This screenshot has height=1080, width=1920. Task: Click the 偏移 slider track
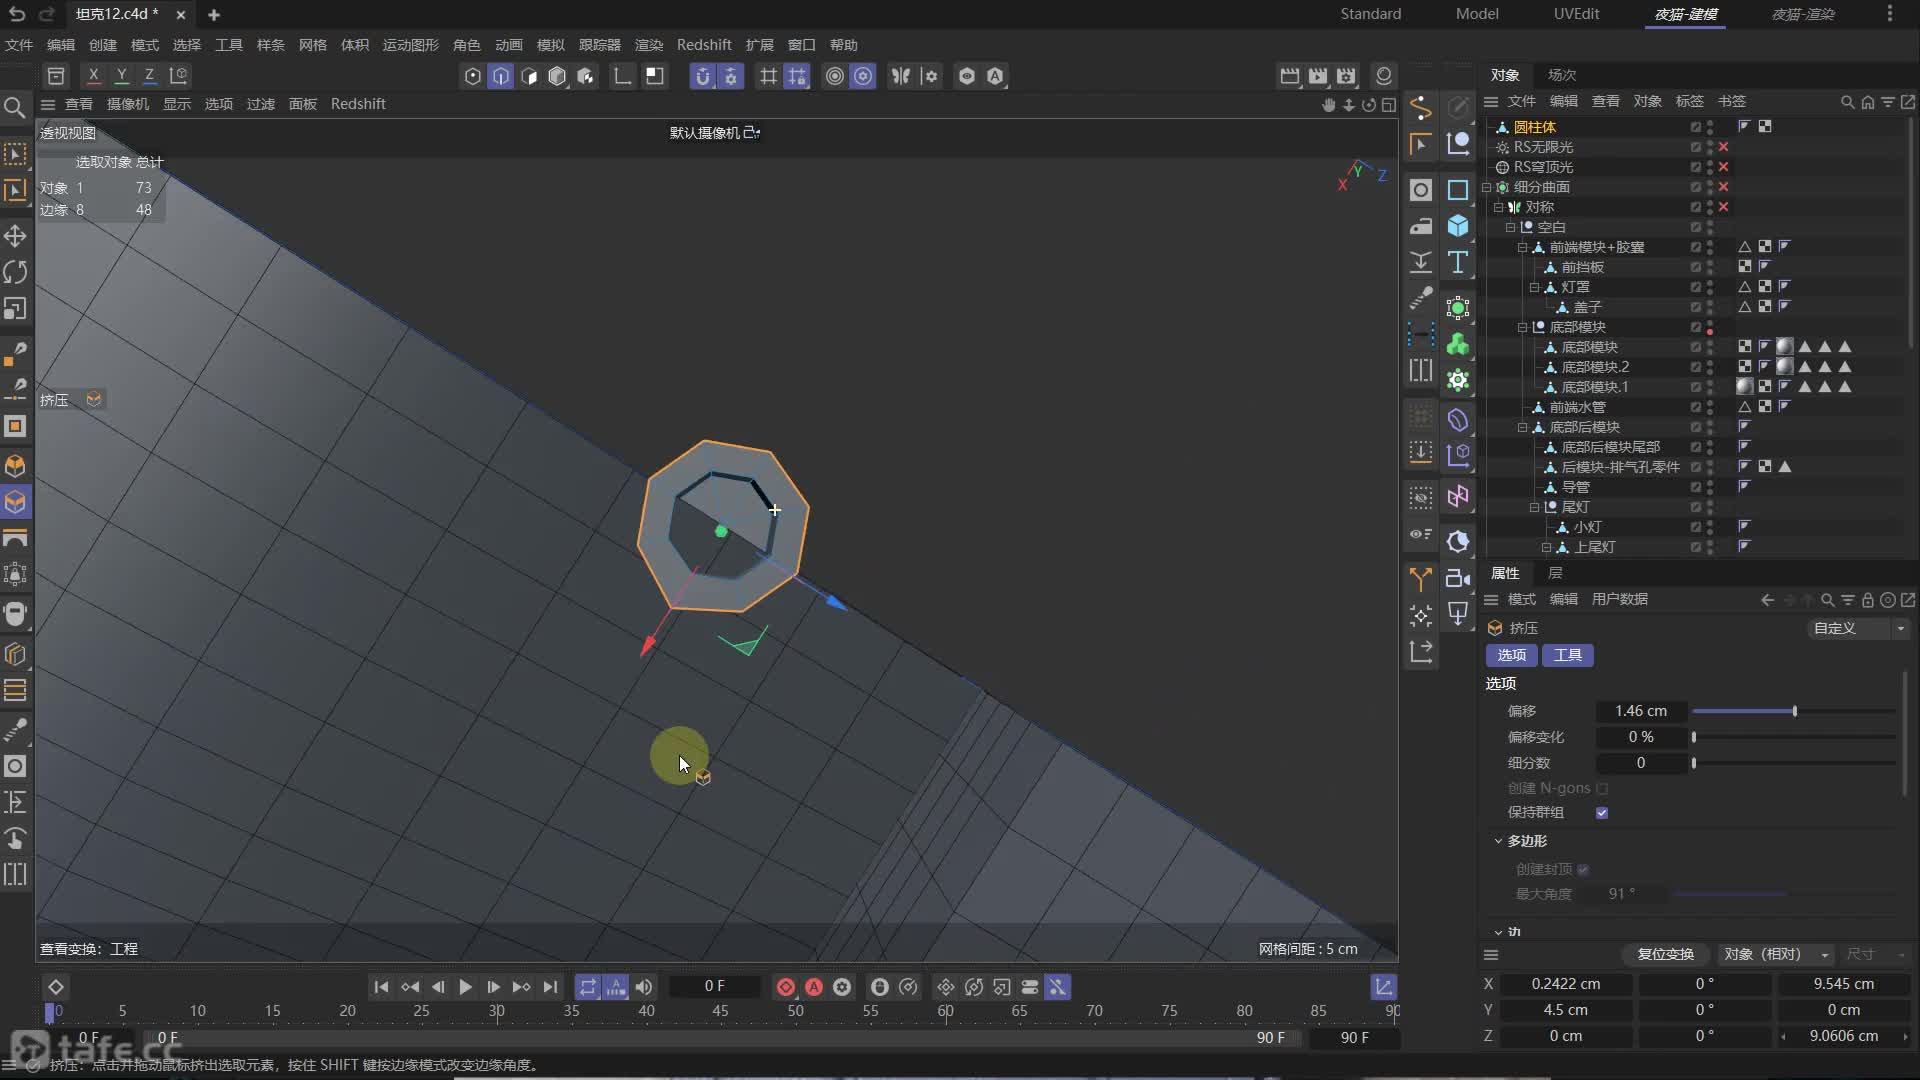click(x=1794, y=711)
